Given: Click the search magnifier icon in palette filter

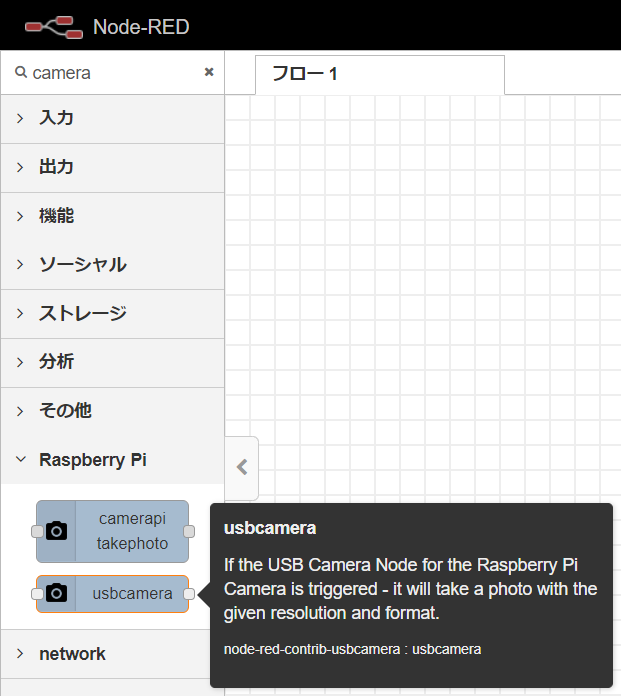Looking at the screenshot, I should (x=21, y=71).
